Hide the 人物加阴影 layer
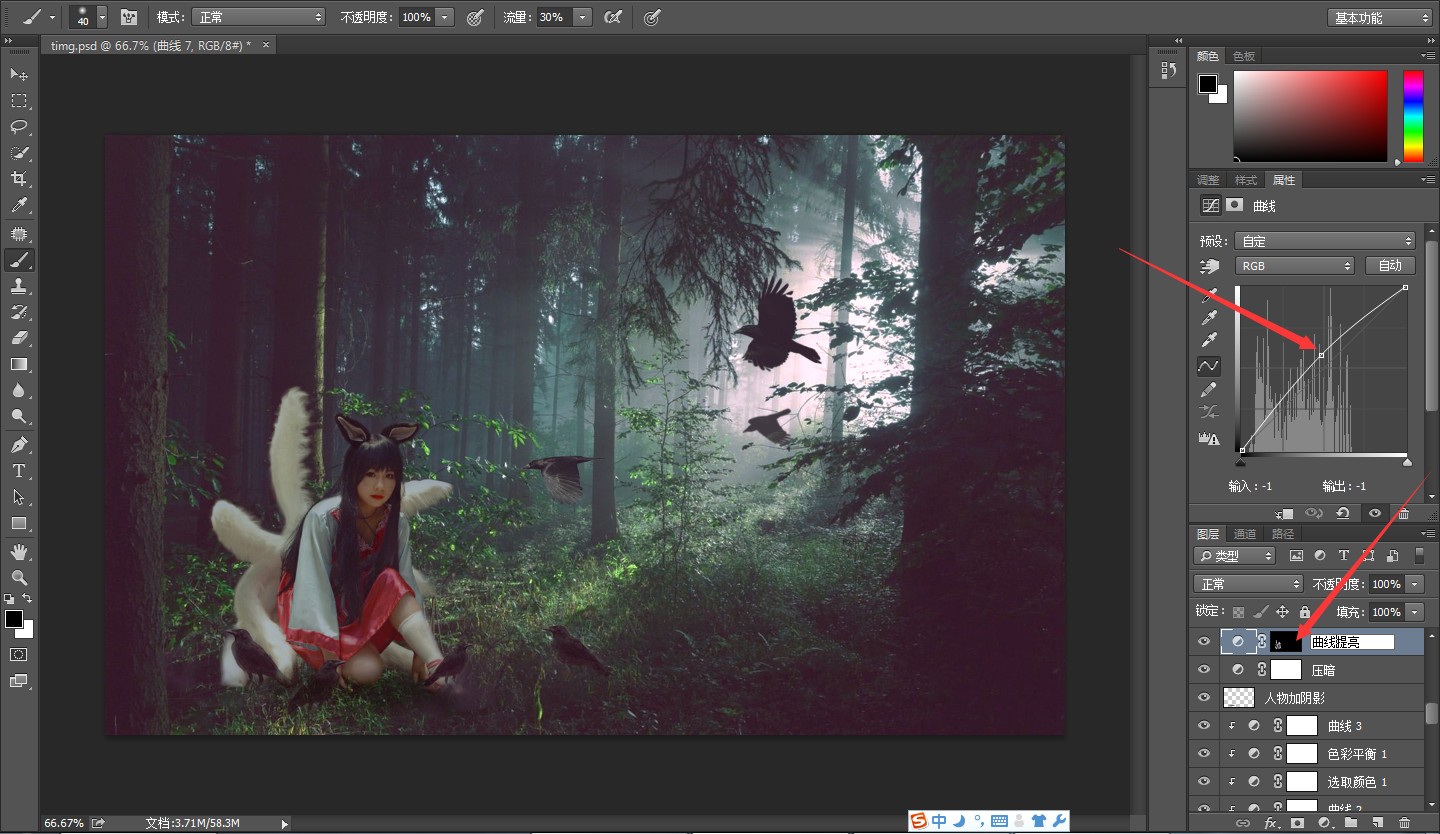 (1204, 698)
